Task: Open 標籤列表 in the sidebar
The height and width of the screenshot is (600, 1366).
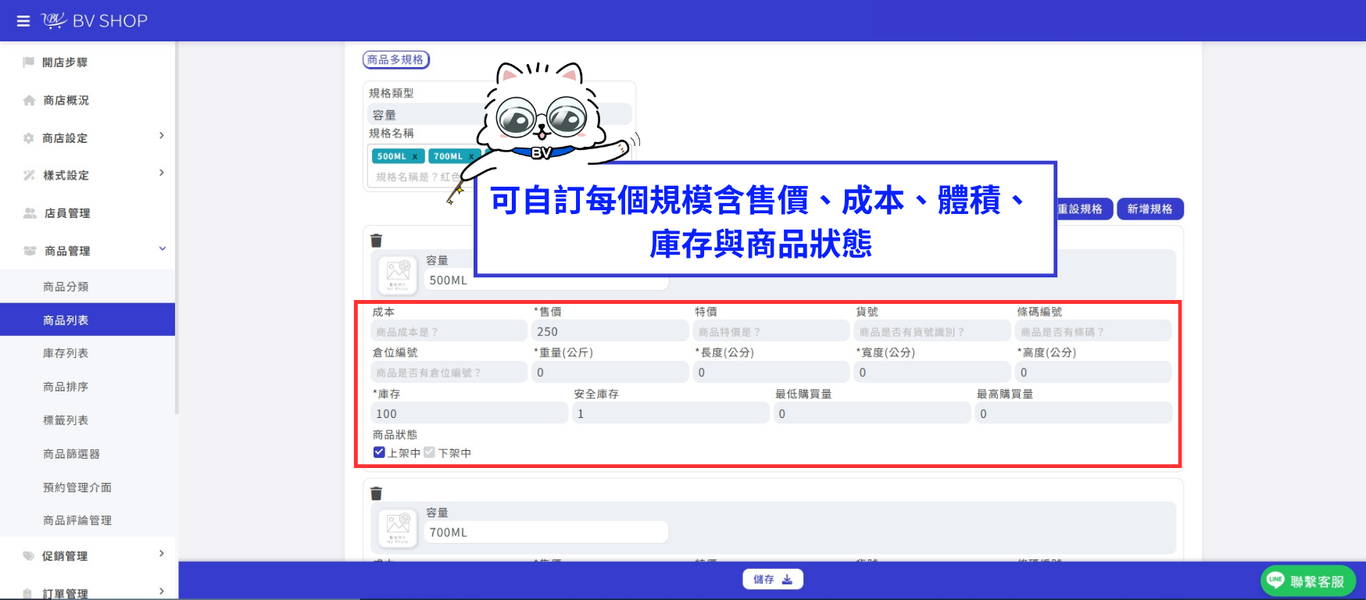Action: pos(66,420)
